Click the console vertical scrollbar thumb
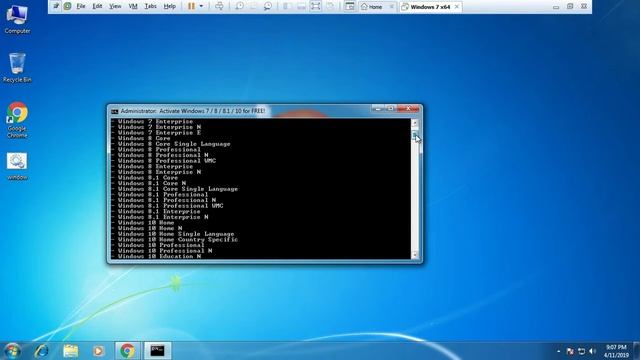The image size is (640, 360). click(x=415, y=136)
